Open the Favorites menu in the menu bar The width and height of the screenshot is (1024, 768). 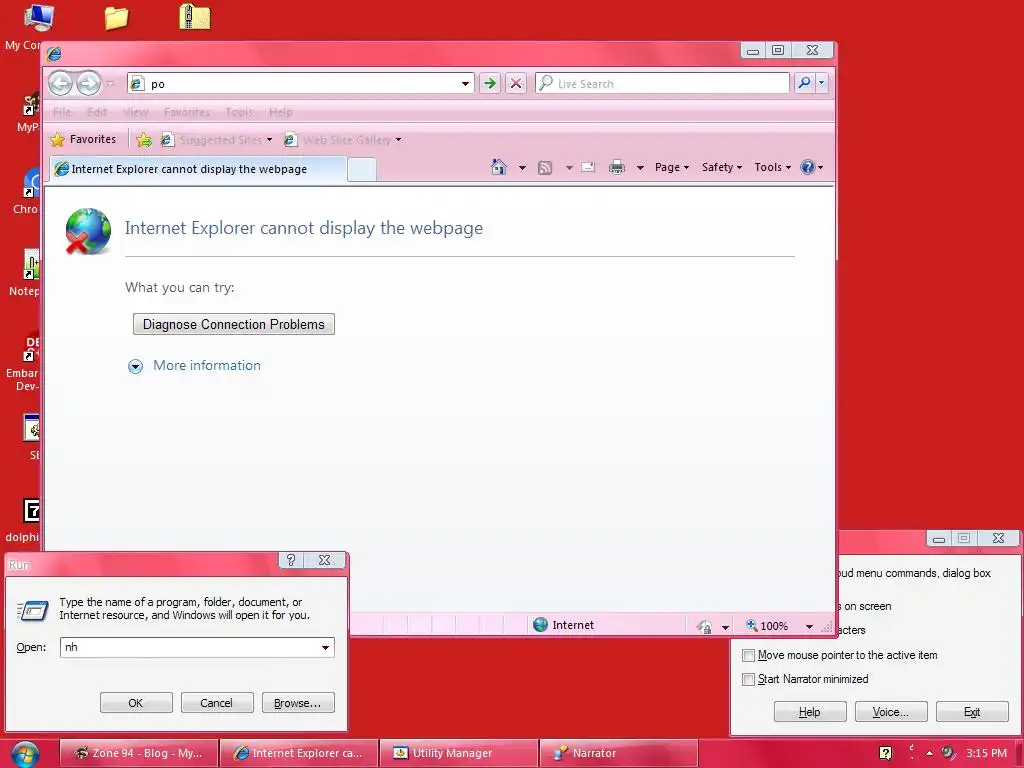tap(187, 112)
